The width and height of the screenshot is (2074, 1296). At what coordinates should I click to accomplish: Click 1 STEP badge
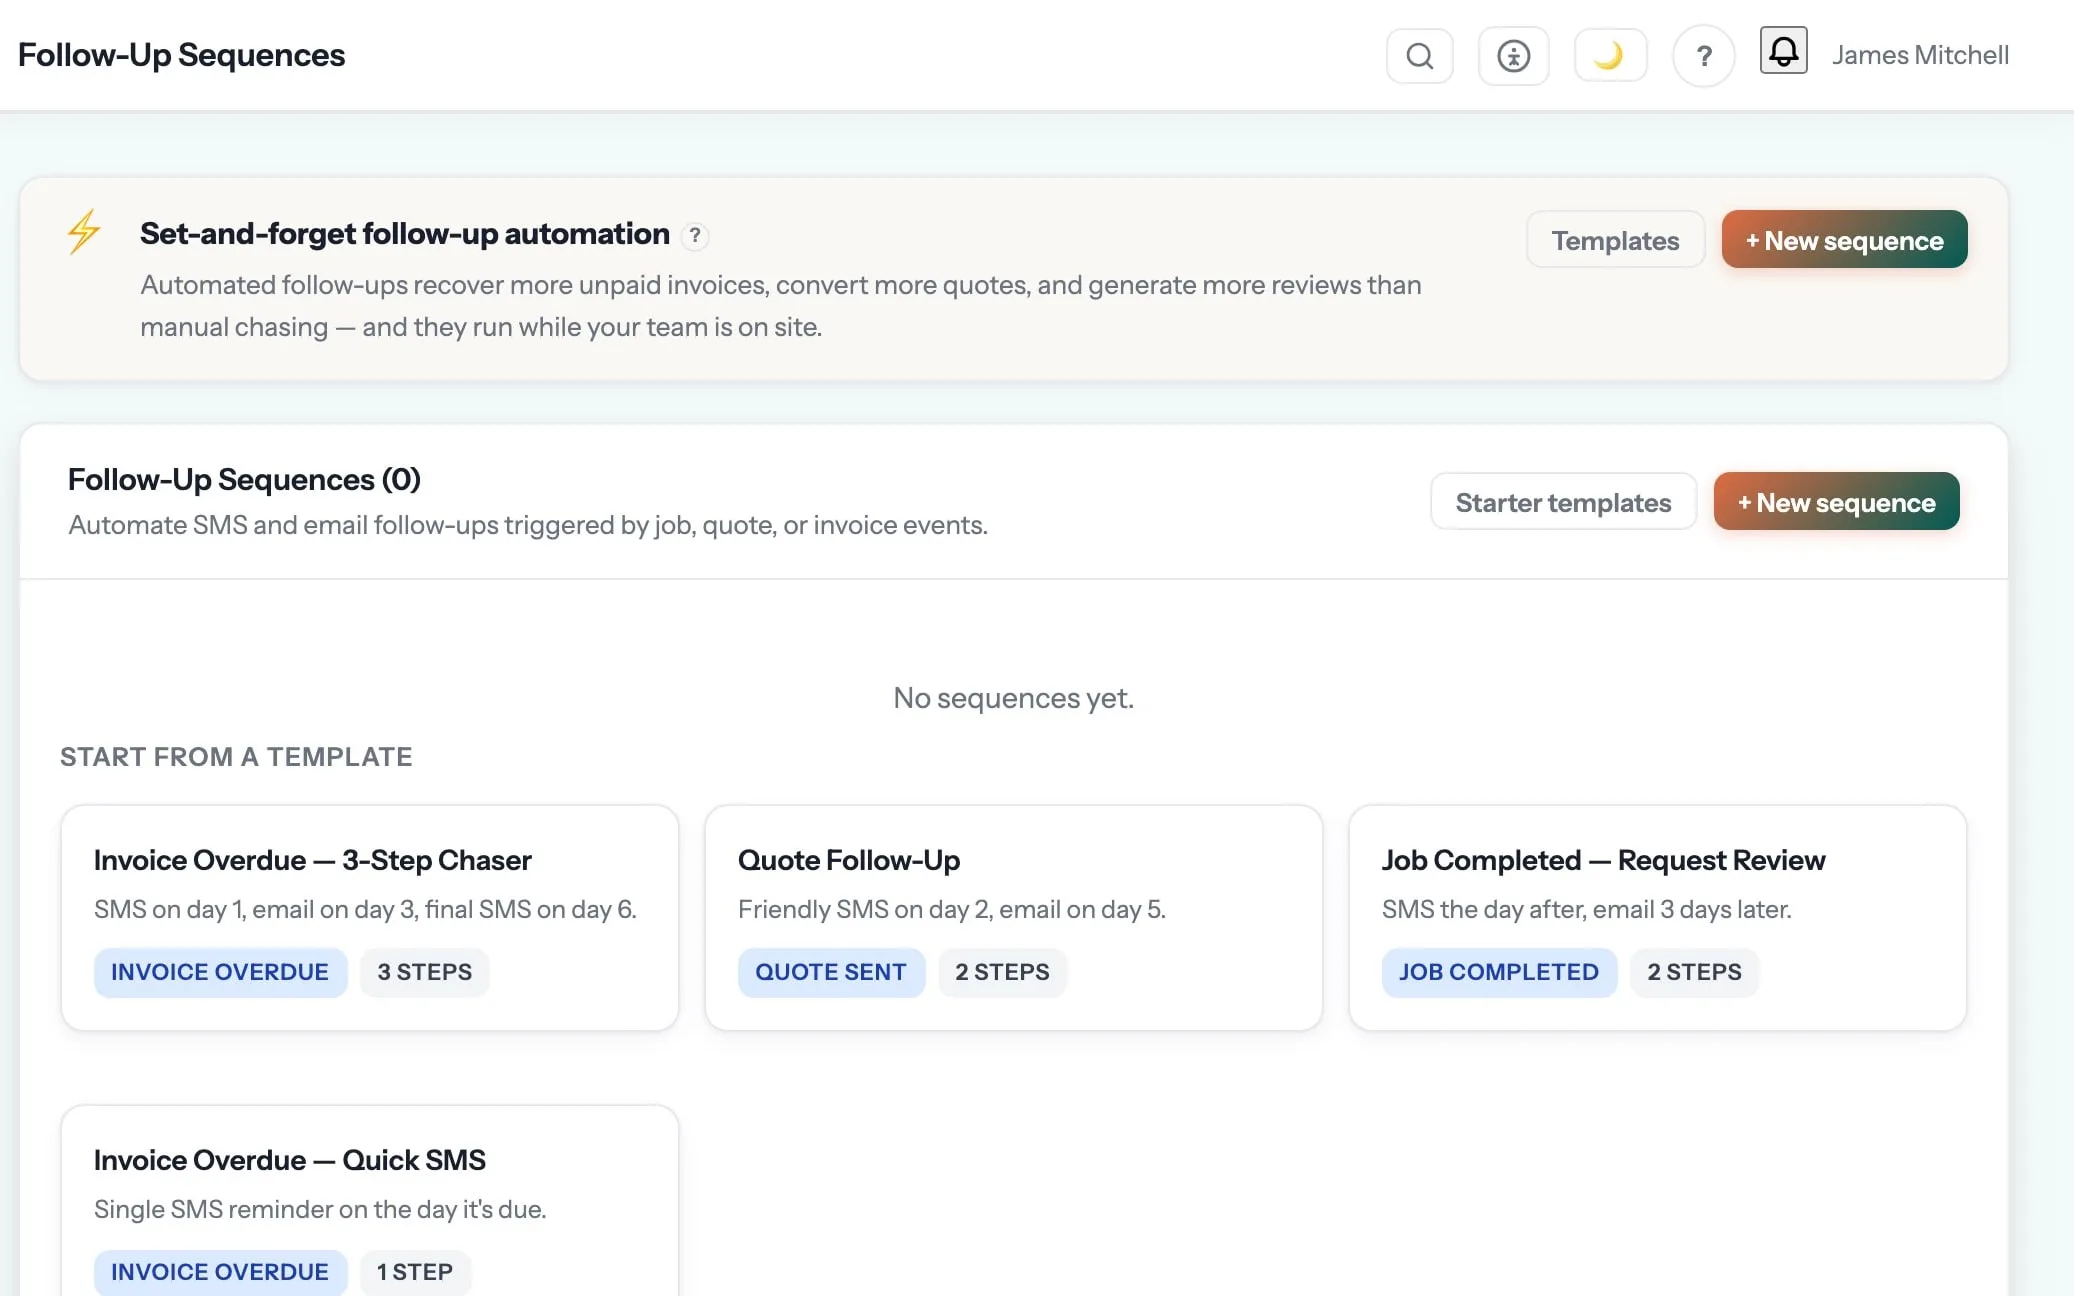[415, 1272]
